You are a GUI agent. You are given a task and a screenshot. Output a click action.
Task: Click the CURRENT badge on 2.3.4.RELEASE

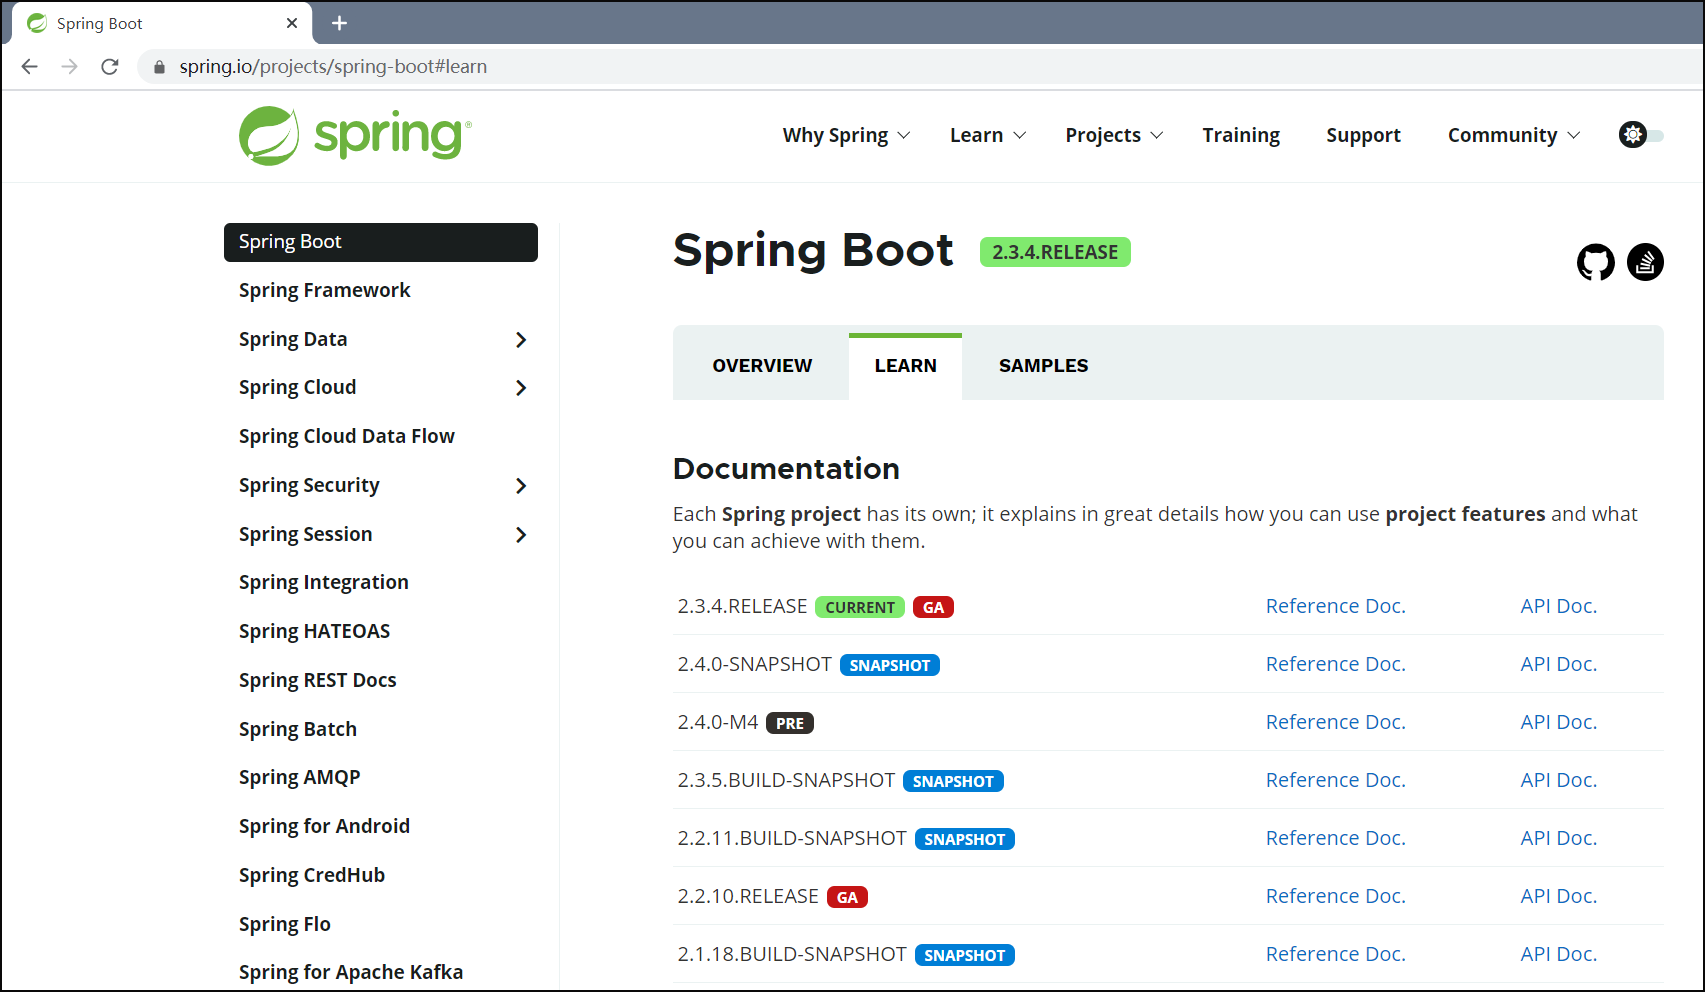coord(860,607)
